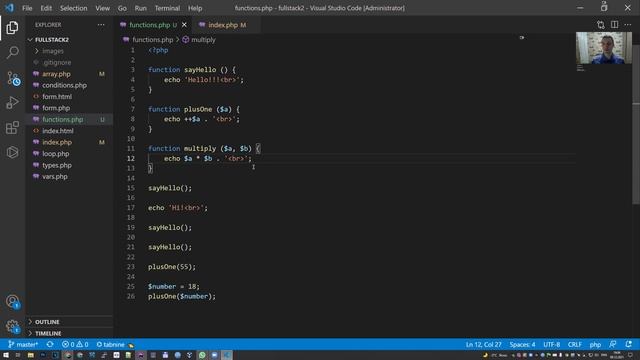Close the functions.php tab
640x360 pixels.
pos(184,25)
